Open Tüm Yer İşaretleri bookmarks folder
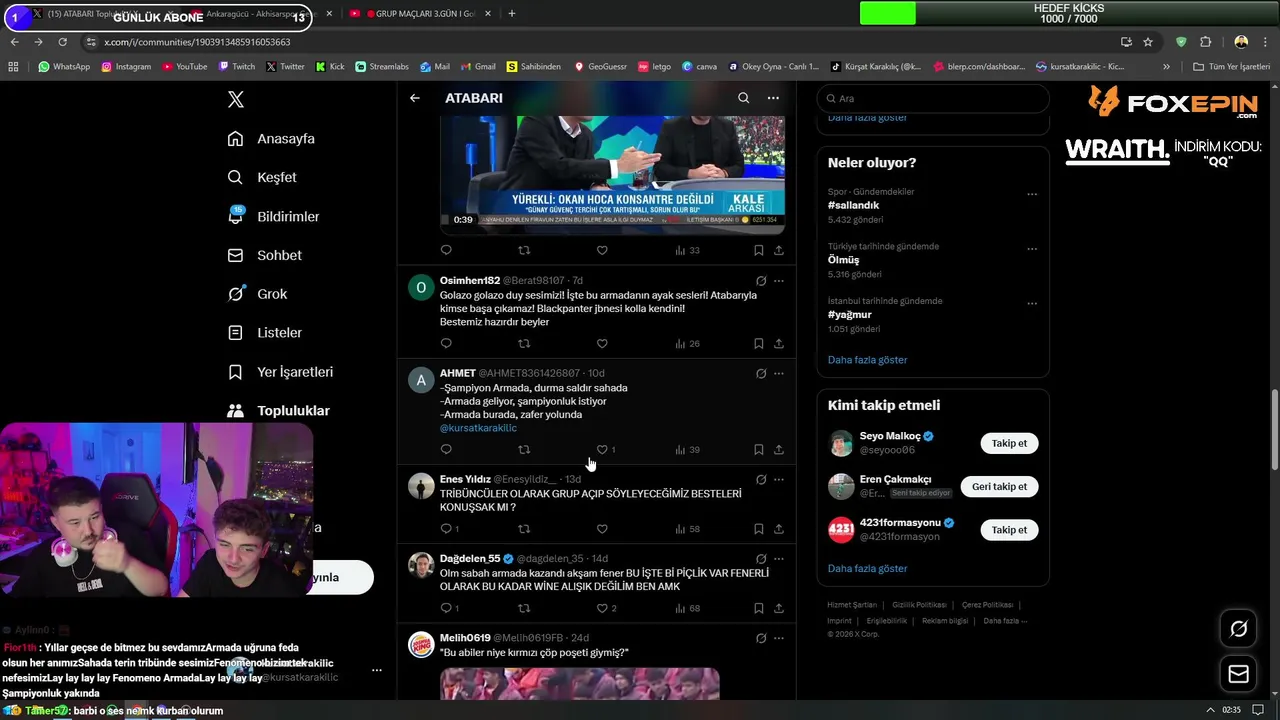The height and width of the screenshot is (720, 1280). click(1231, 67)
